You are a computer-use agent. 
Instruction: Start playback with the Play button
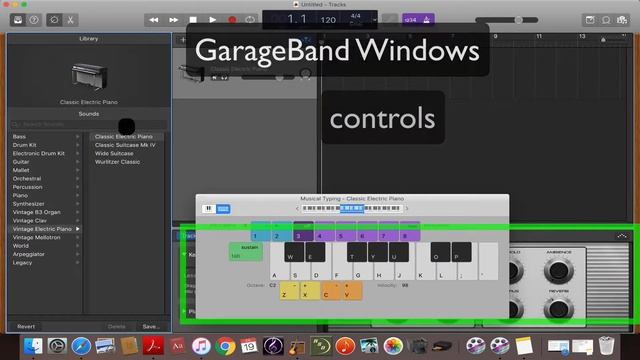212,20
